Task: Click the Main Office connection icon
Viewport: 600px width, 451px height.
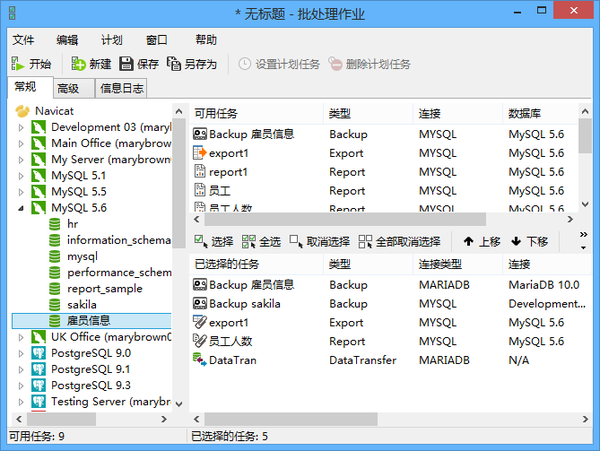Action: [x=39, y=143]
